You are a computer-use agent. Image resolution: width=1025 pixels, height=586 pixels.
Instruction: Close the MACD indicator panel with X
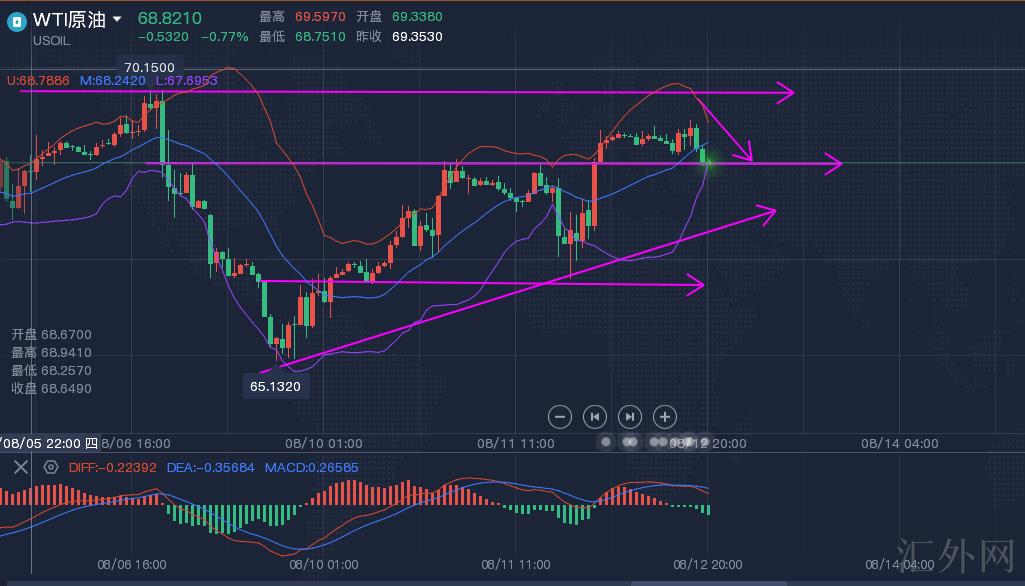point(21,467)
